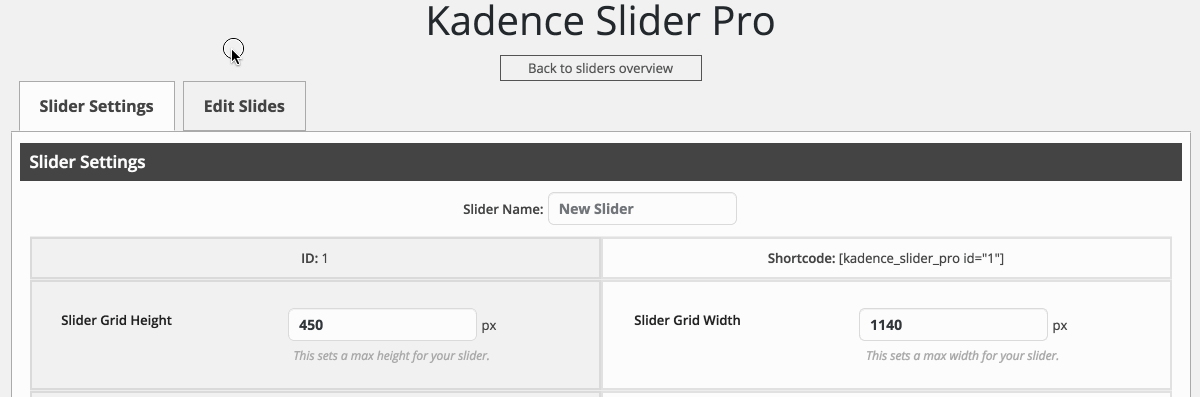Click the bold Shortcode label
1200x397 pixels.
[x=801, y=258]
